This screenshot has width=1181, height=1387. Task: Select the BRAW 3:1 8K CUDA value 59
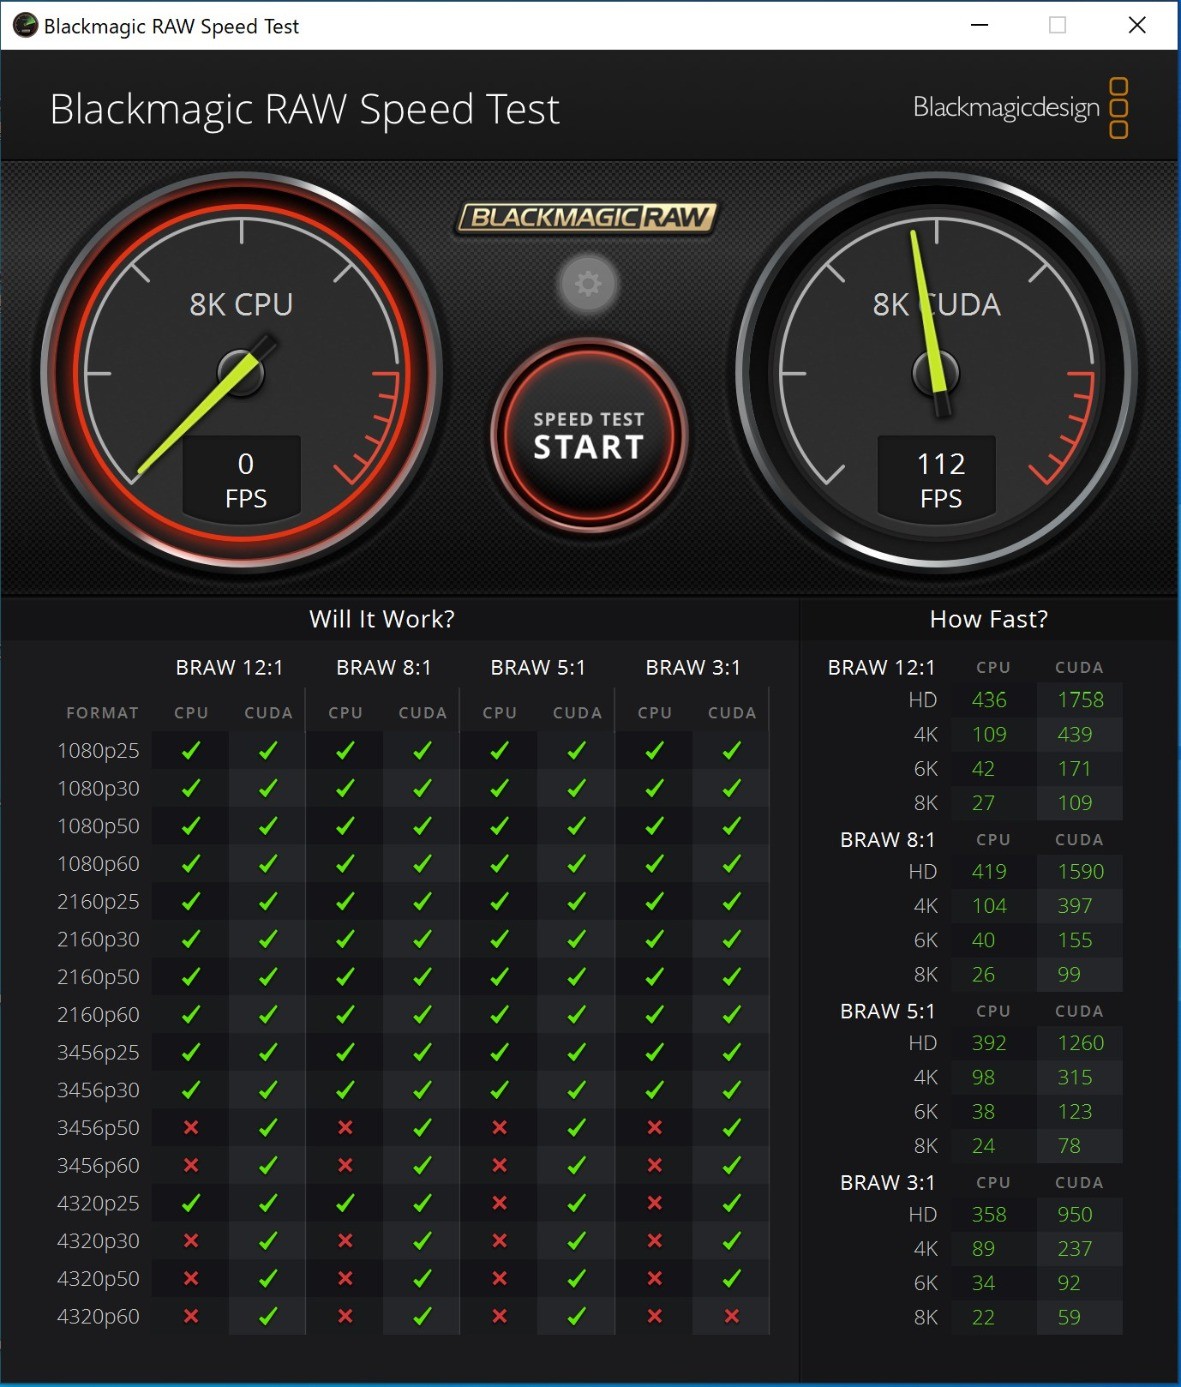pyautogui.click(x=1069, y=1317)
